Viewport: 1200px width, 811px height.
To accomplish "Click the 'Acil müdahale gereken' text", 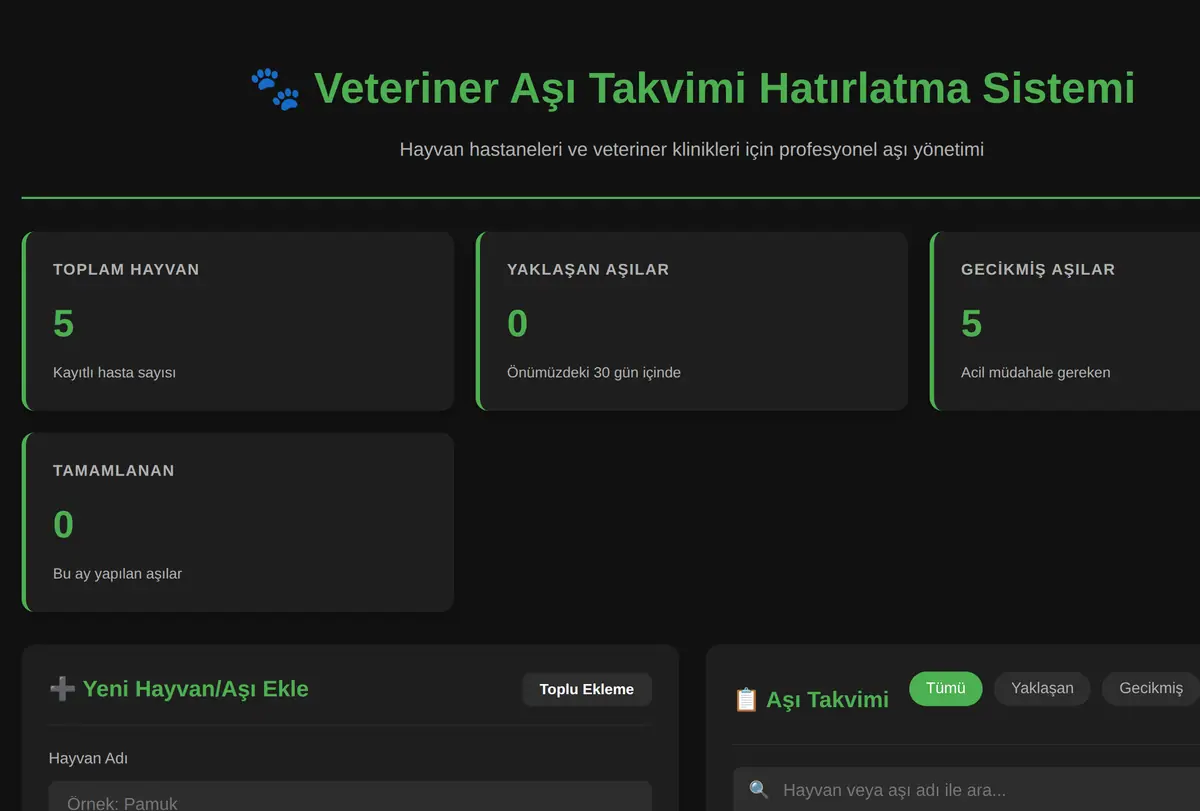I will click(1035, 373).
